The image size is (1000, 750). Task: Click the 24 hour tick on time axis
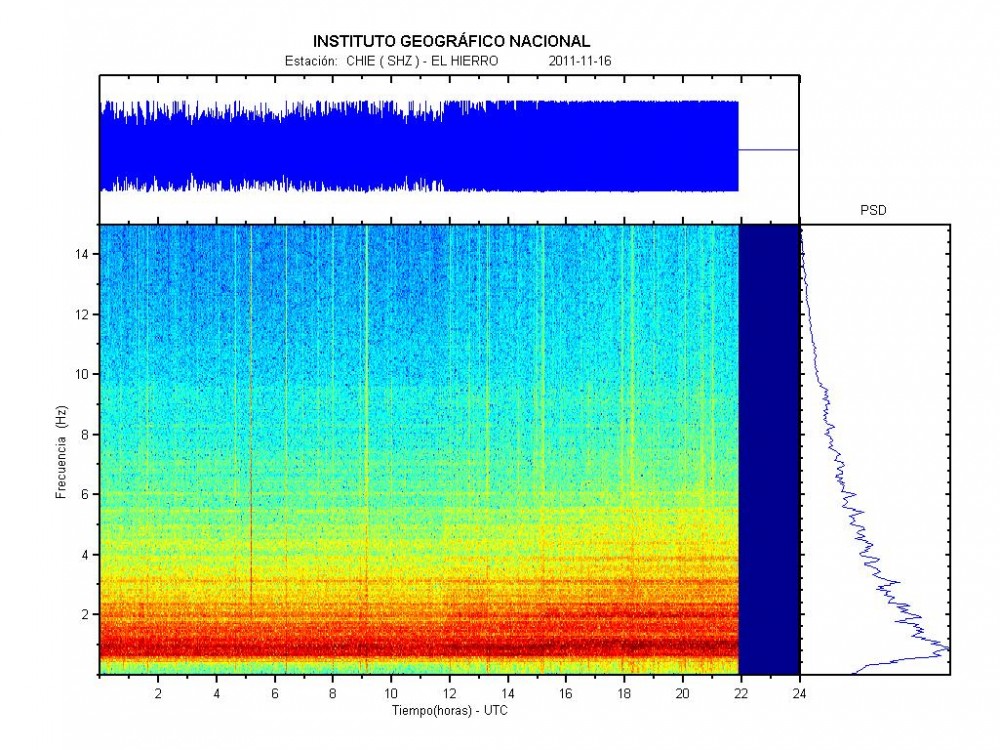point(799,692)
